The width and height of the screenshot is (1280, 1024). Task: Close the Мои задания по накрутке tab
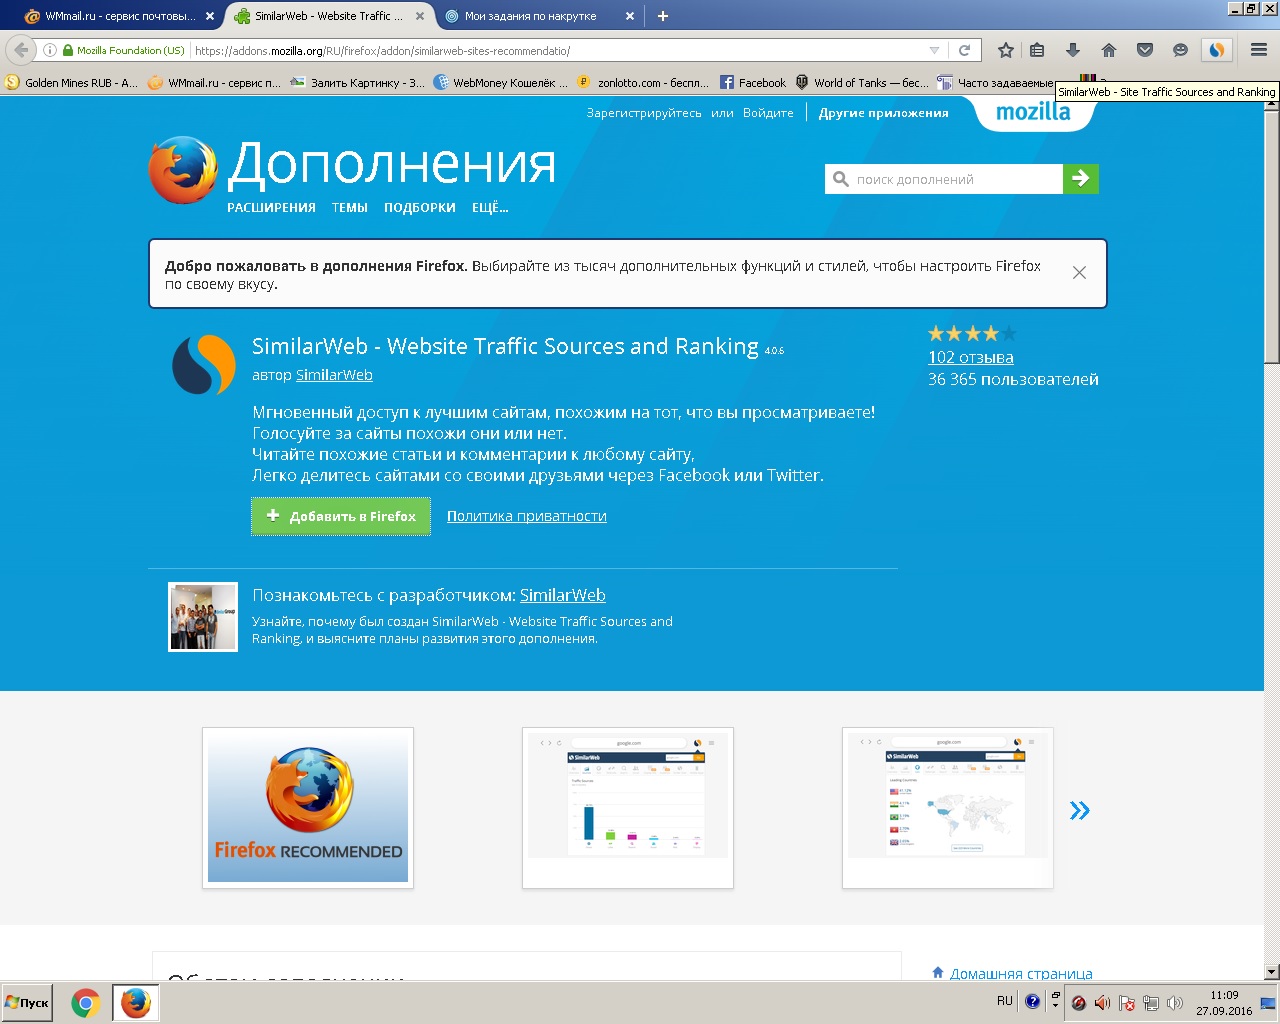coord(629,16)
